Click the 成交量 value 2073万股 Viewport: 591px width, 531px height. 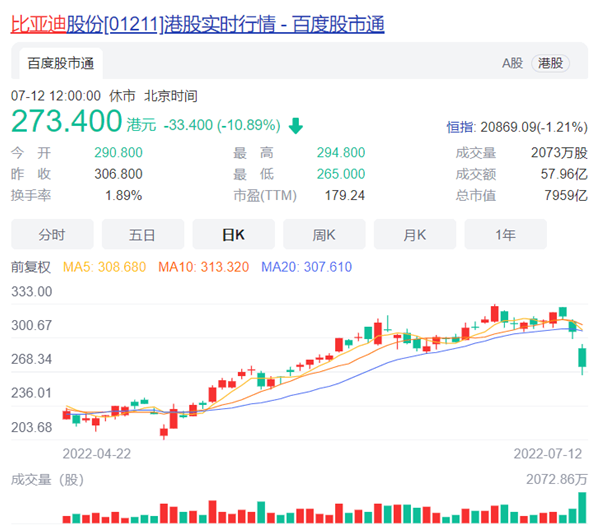click(x=559, y=153)
